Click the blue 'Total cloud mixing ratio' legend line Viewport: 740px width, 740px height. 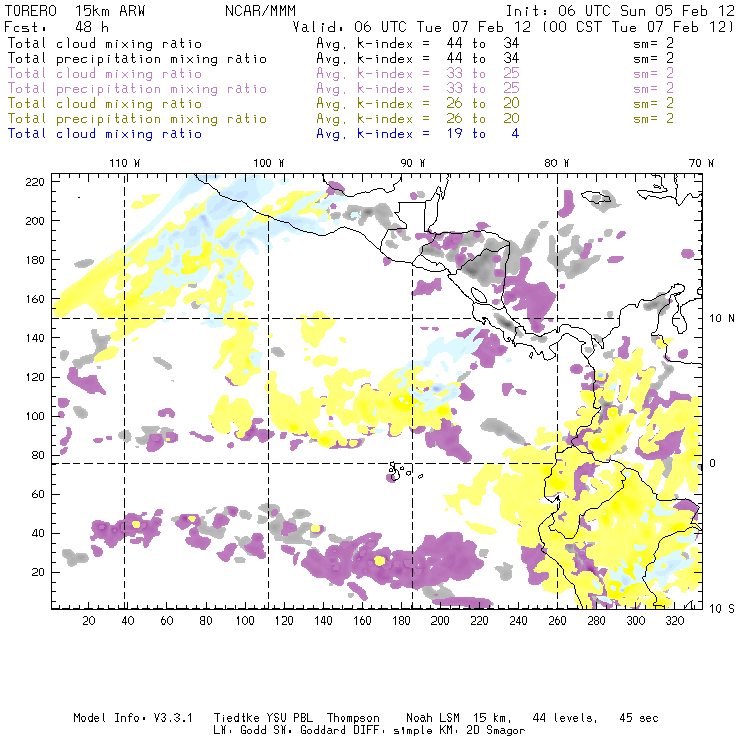click(x=105, y=134)
